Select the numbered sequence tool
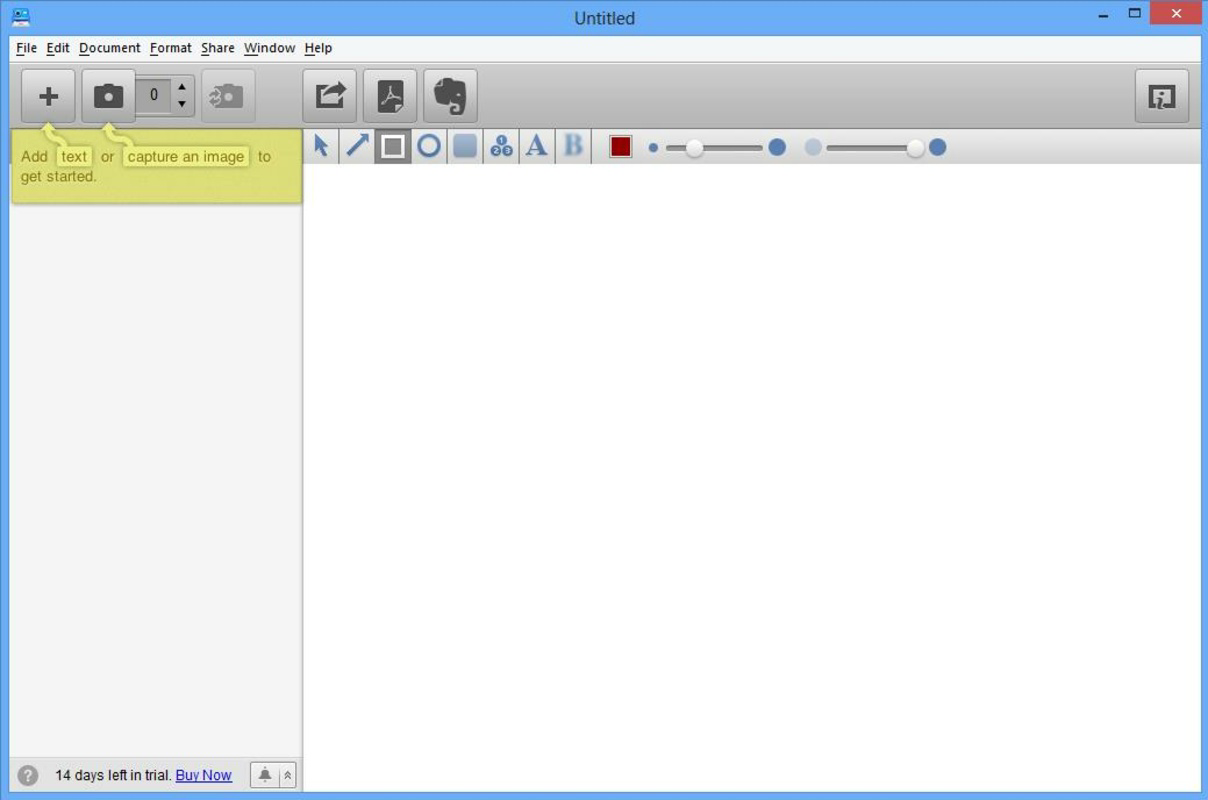This screenshot has width=1208, height=800. coord(501,146)
